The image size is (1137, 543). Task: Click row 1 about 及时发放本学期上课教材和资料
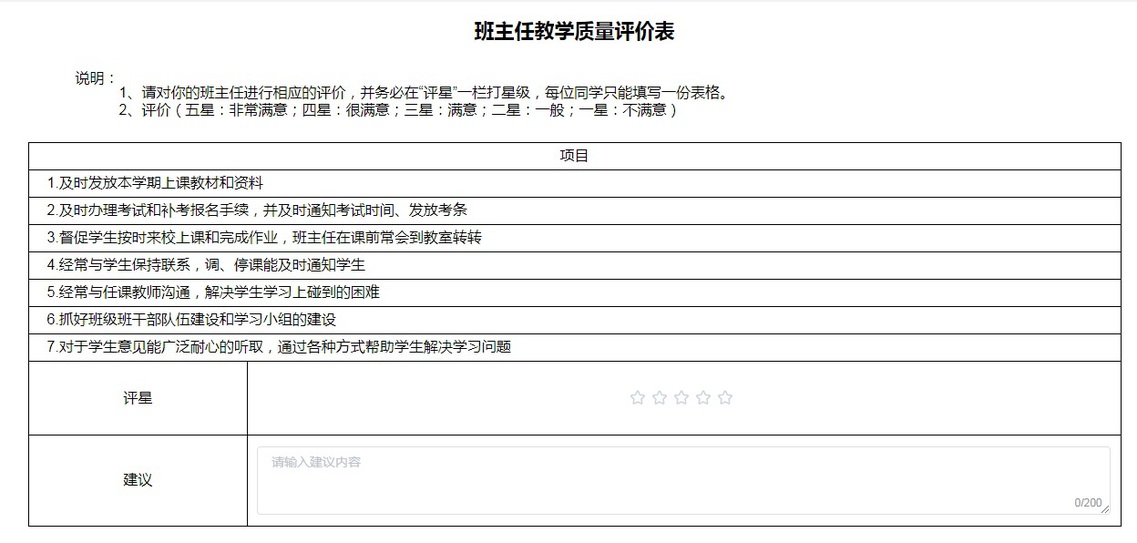click(156, 183)
